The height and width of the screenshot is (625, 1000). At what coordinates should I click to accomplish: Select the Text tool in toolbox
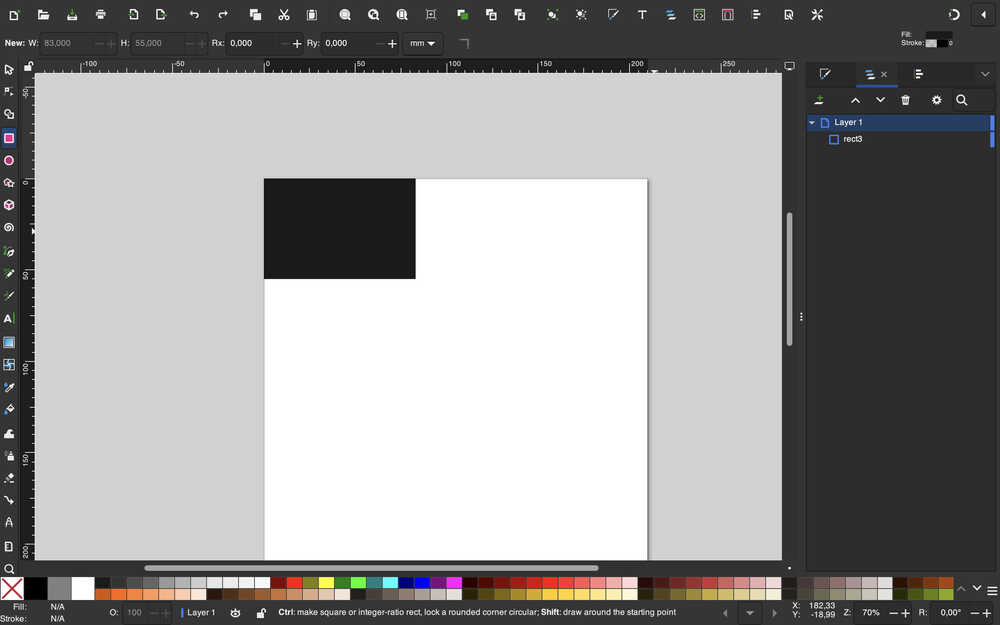pos(9,319)
